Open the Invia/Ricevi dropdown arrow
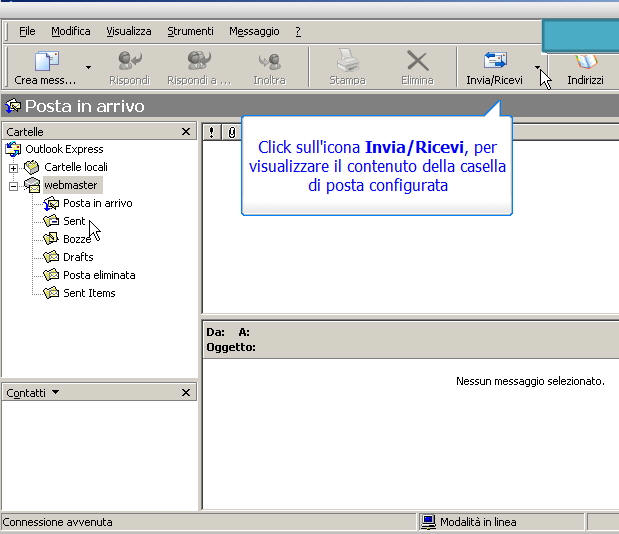619x534 pixels. [x=537, y=67]
